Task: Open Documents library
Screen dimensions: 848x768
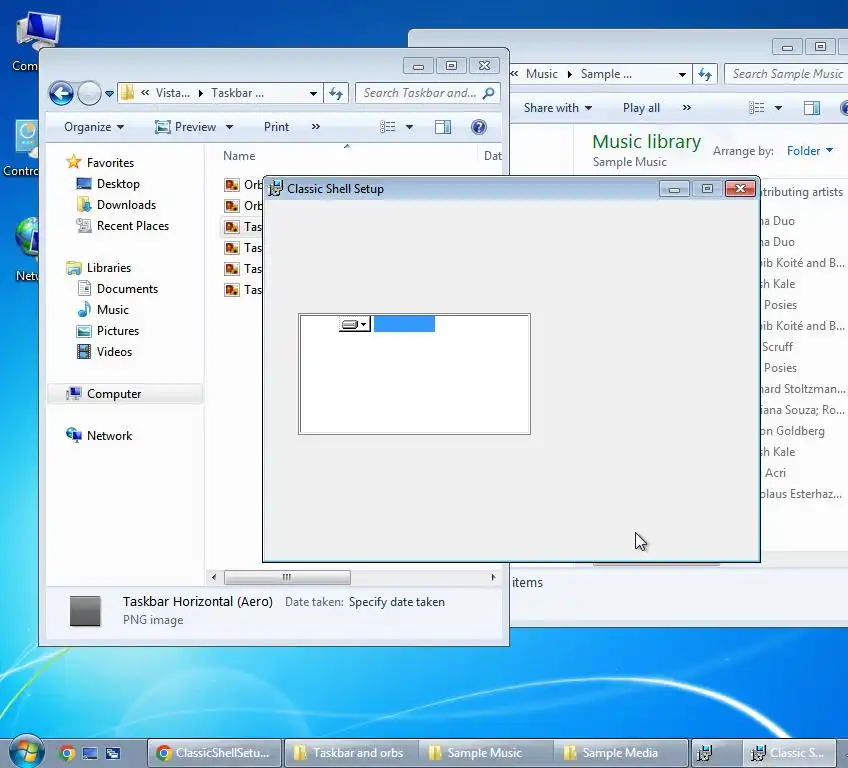Action: coord(128,289)
